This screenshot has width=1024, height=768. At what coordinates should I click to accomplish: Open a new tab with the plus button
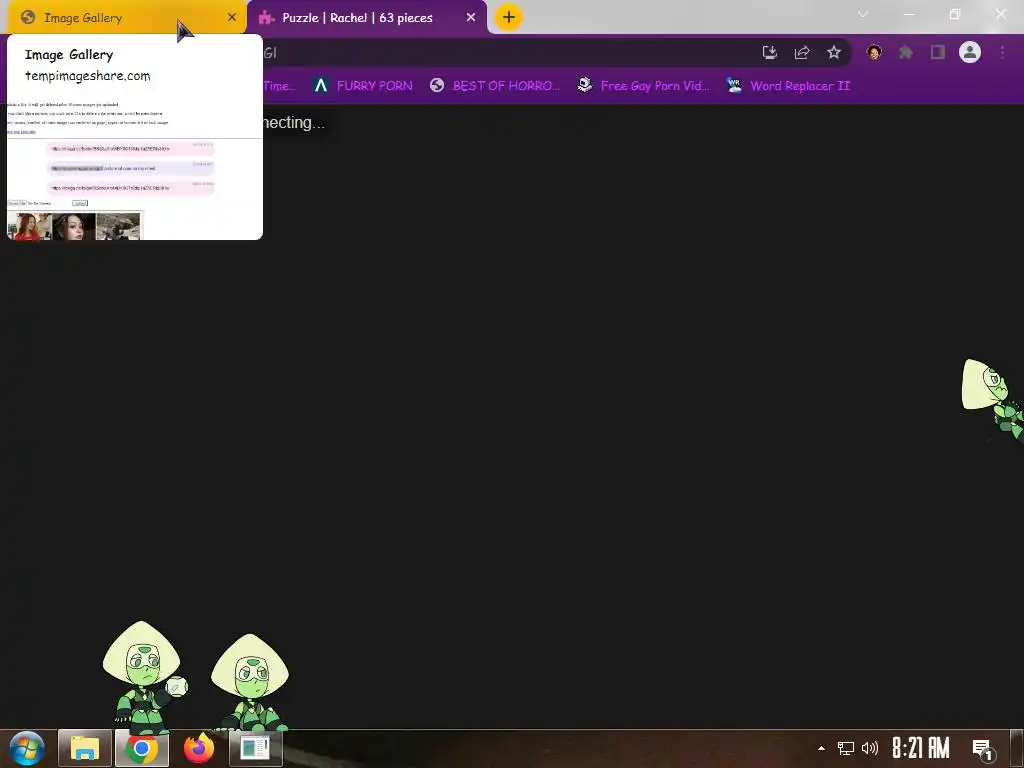[509, 18]
